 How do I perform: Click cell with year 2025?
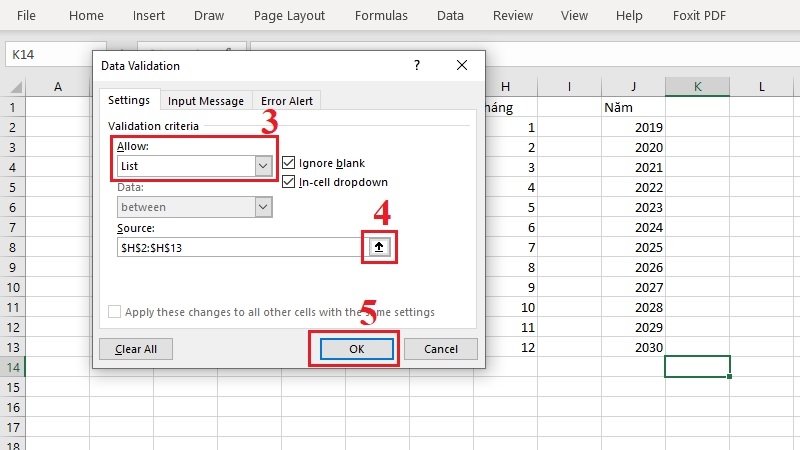coord(633,247)
